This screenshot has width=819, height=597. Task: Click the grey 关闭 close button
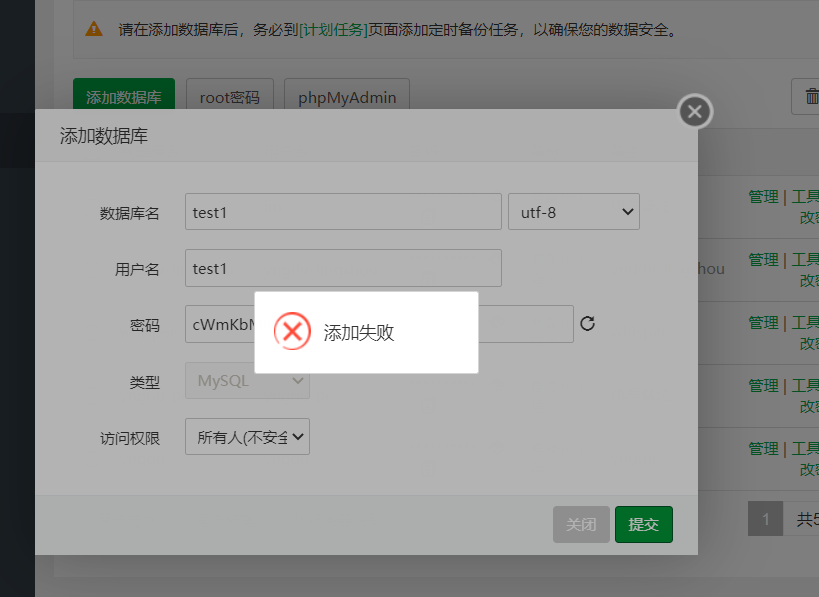[581, 524]
